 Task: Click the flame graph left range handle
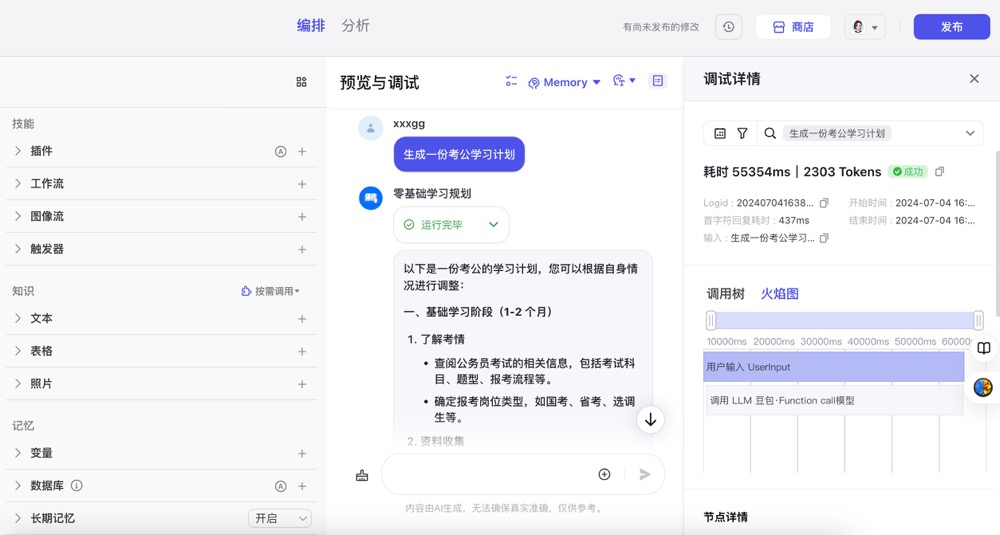(711, 320)
